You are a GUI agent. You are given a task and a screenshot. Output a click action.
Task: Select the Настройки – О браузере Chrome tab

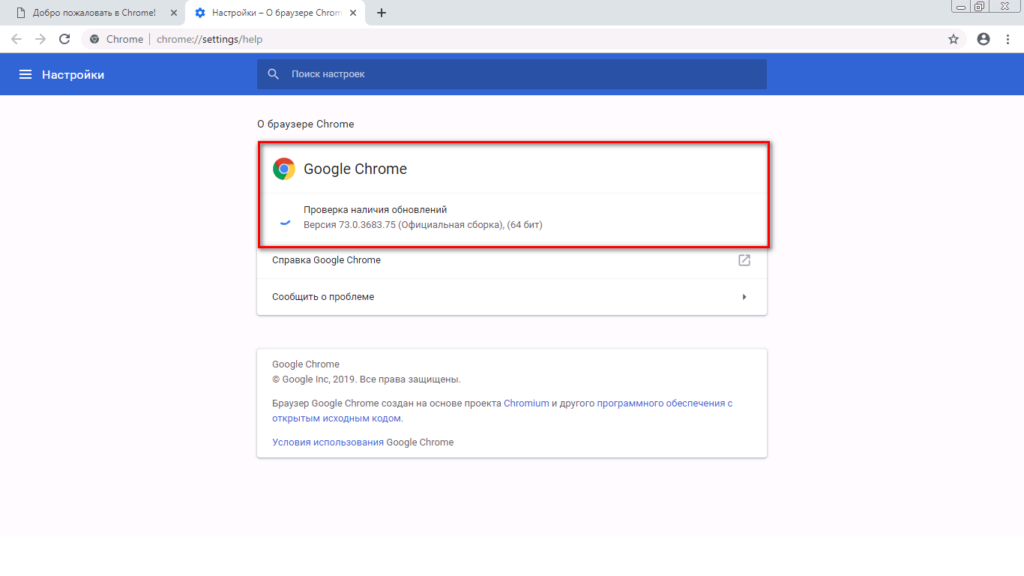click(275, 12)
